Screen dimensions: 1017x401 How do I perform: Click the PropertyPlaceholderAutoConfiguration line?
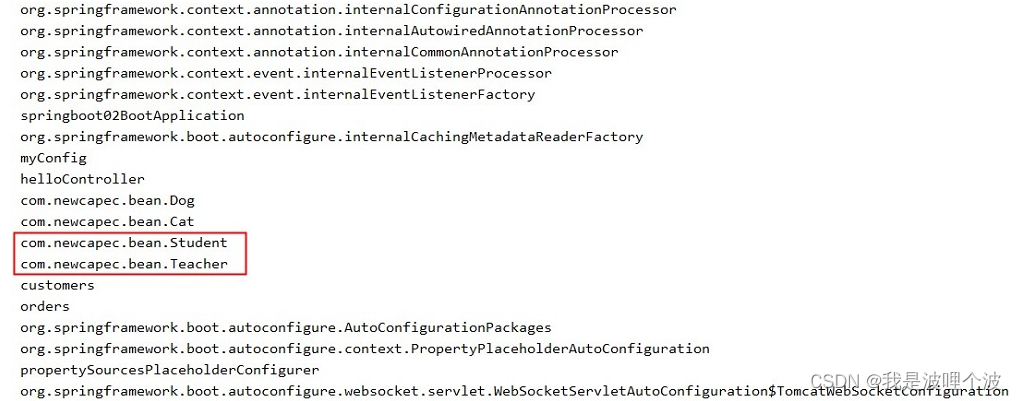click(364, 349)
